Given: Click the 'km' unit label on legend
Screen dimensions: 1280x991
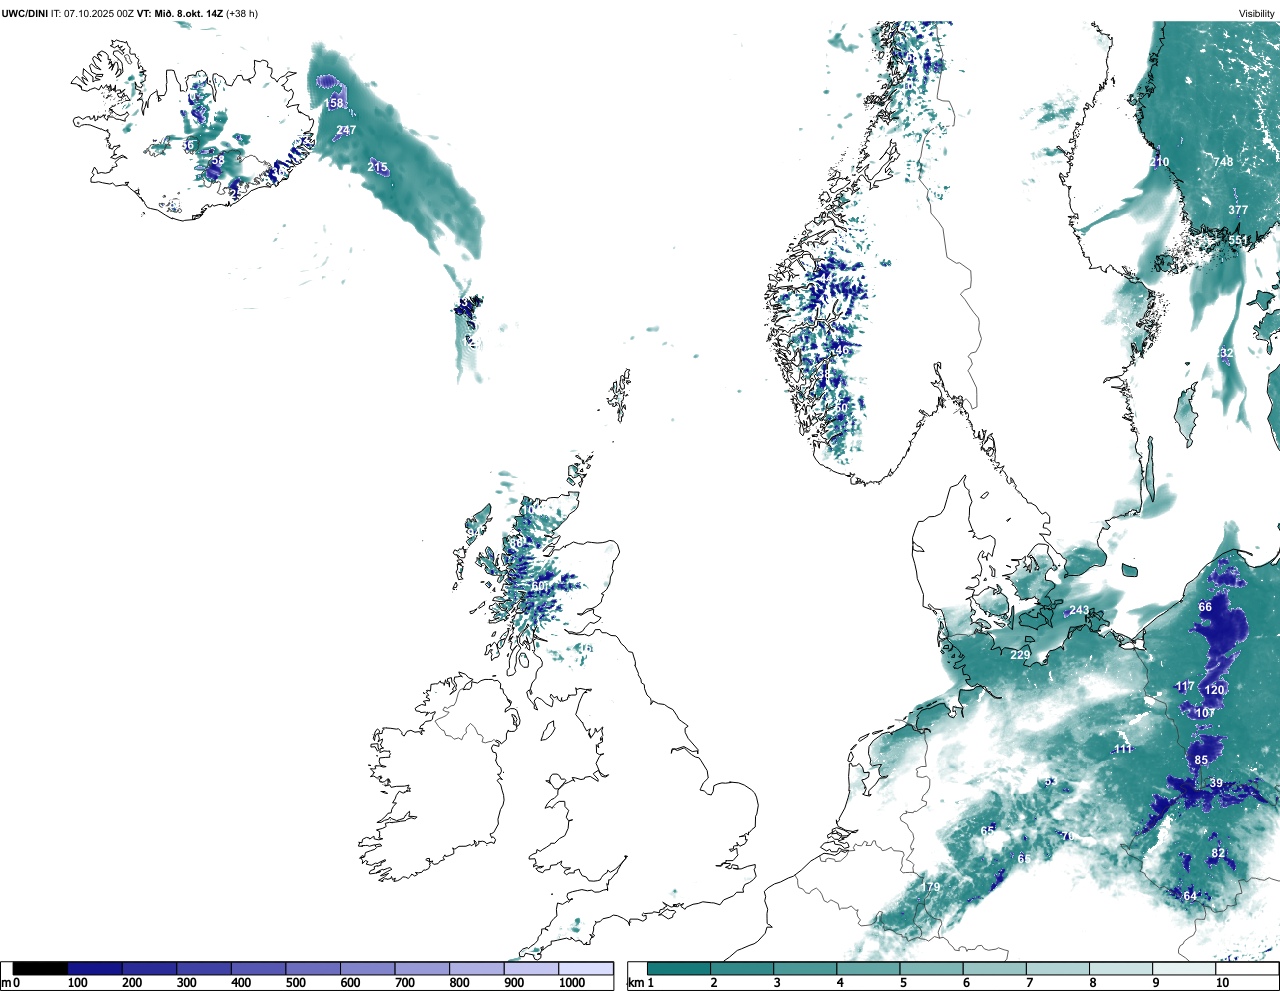Looking at the screenshot, I should (x=636, y=983).
